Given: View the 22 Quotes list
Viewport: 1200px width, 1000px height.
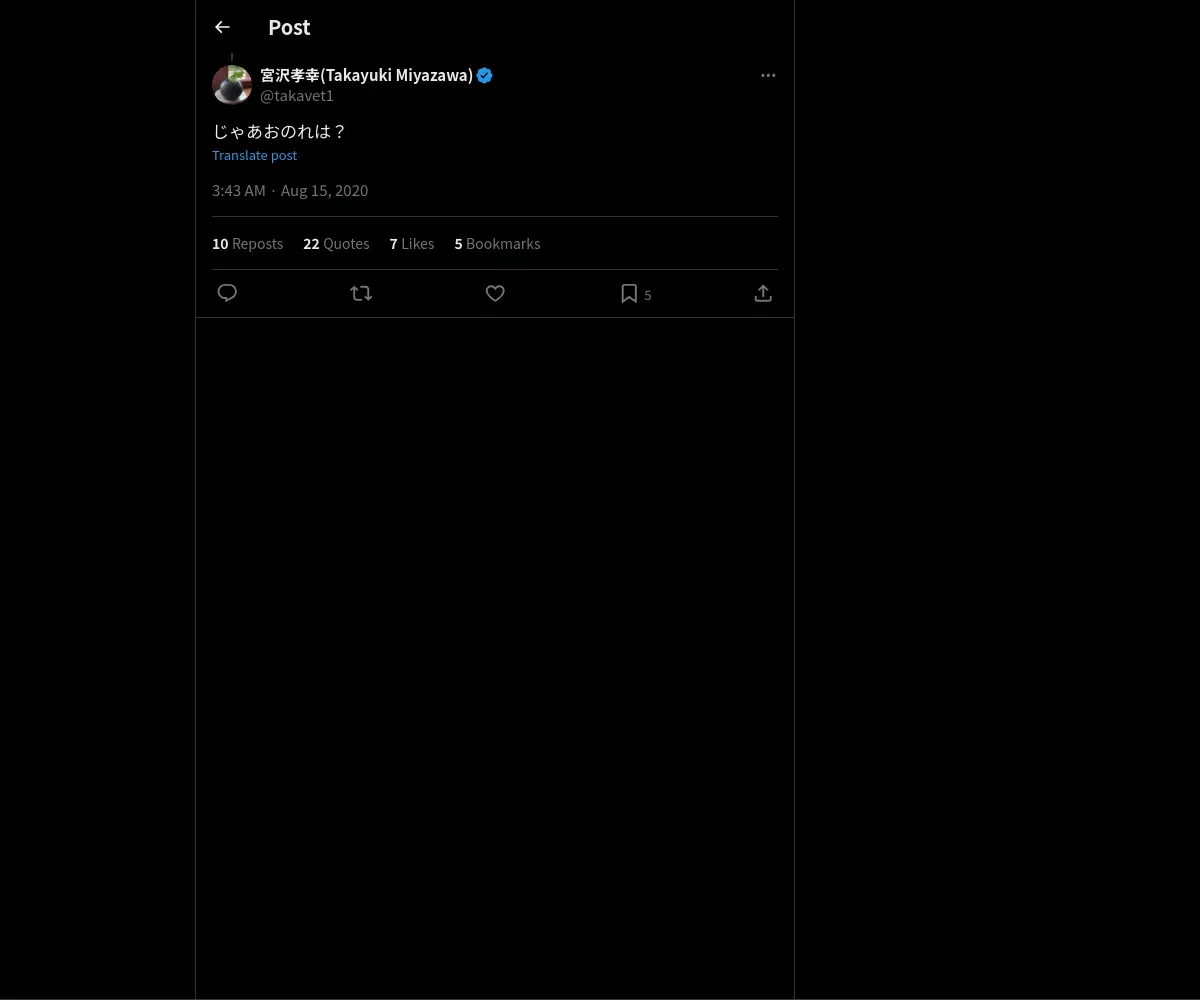Looking at the screenshot, I should (x=336, y=243).
